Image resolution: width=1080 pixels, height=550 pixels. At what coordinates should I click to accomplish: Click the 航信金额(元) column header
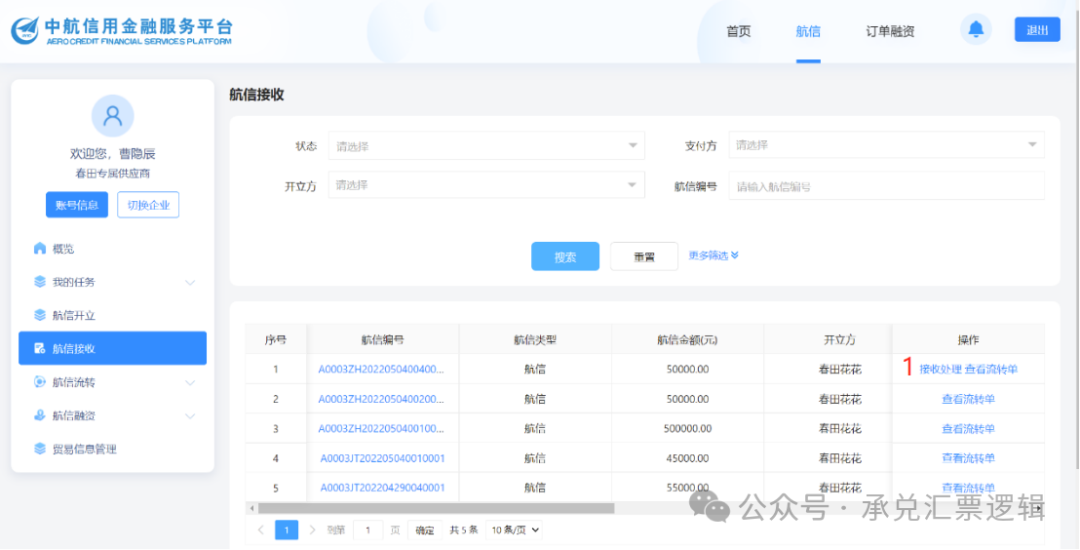687,339
